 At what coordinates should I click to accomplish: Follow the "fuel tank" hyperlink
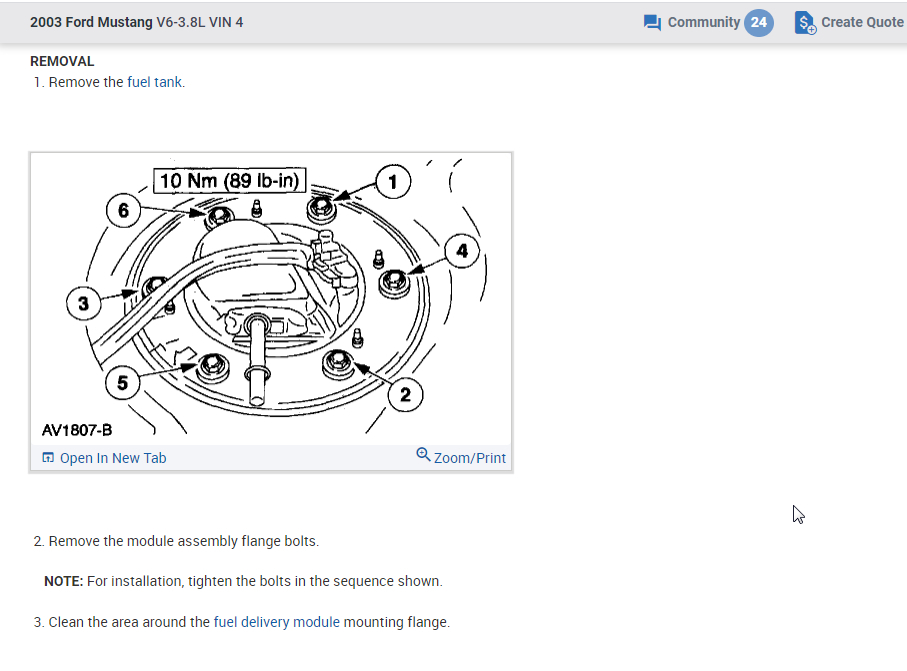click(155, 82)
